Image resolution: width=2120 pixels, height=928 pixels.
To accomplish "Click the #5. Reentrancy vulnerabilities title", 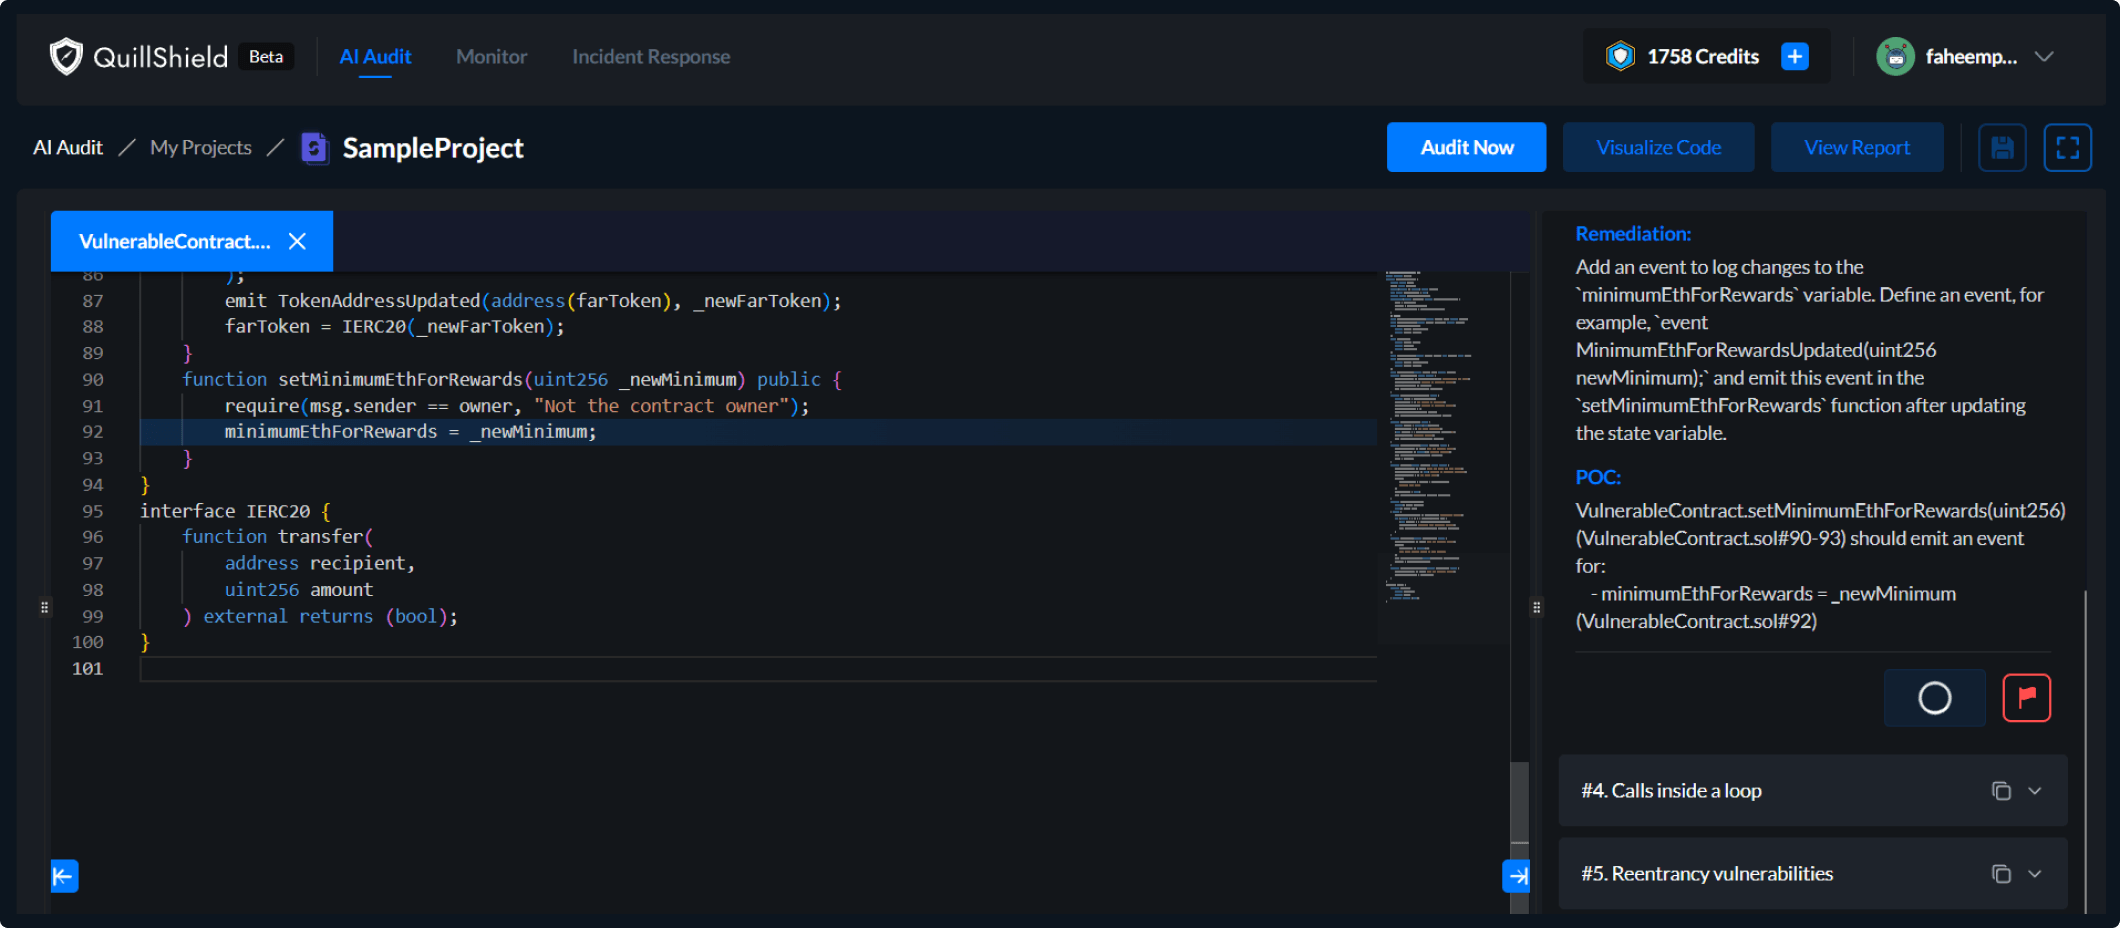I will click(x=1707, y=874).
